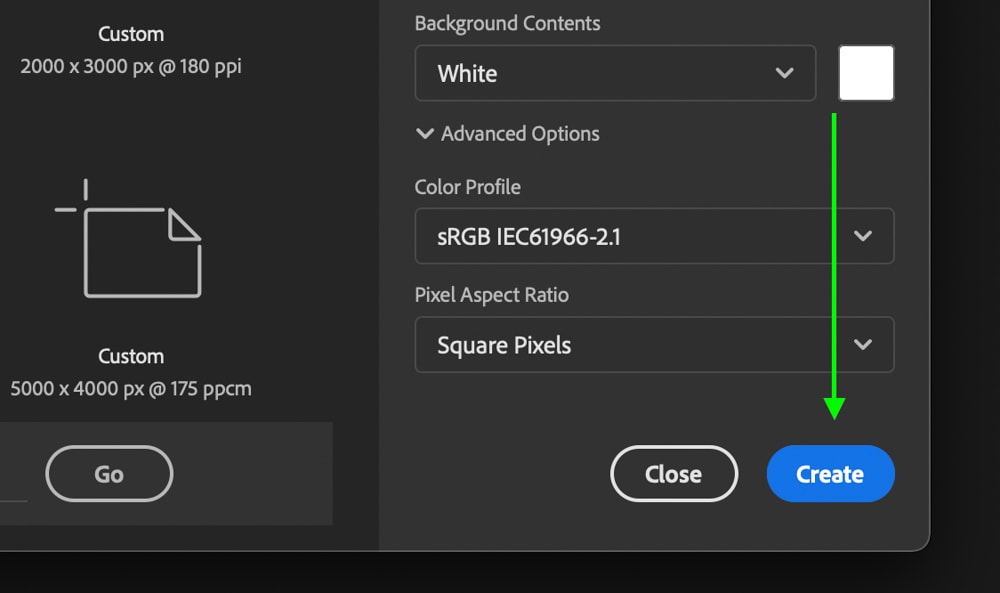Image resolution: width=1000 pixels, height=593 pixels.
Task: Pick background color via white swatch
Action: (866, 73)
